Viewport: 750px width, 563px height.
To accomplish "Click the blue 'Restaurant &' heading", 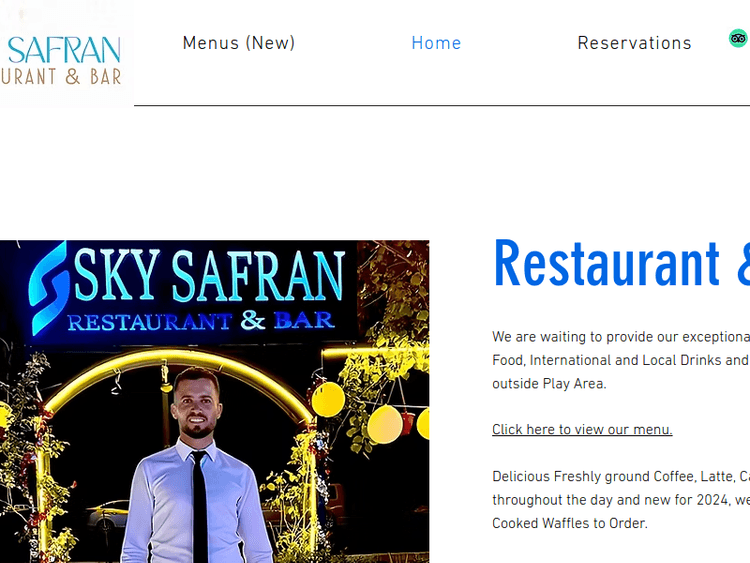I will (621, 264).
